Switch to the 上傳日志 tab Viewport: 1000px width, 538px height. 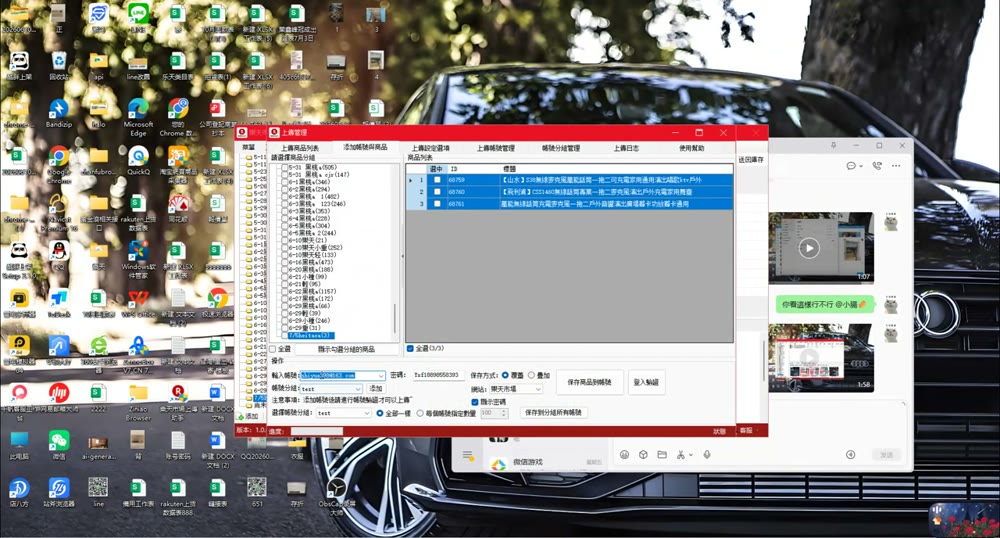pyautogui.click(x=626, y=148)
